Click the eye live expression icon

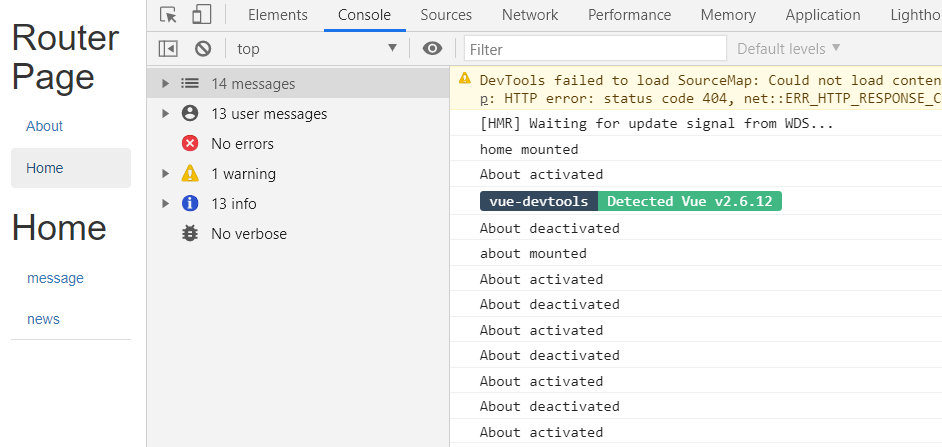pyautogui.click(x=432, y=49)
